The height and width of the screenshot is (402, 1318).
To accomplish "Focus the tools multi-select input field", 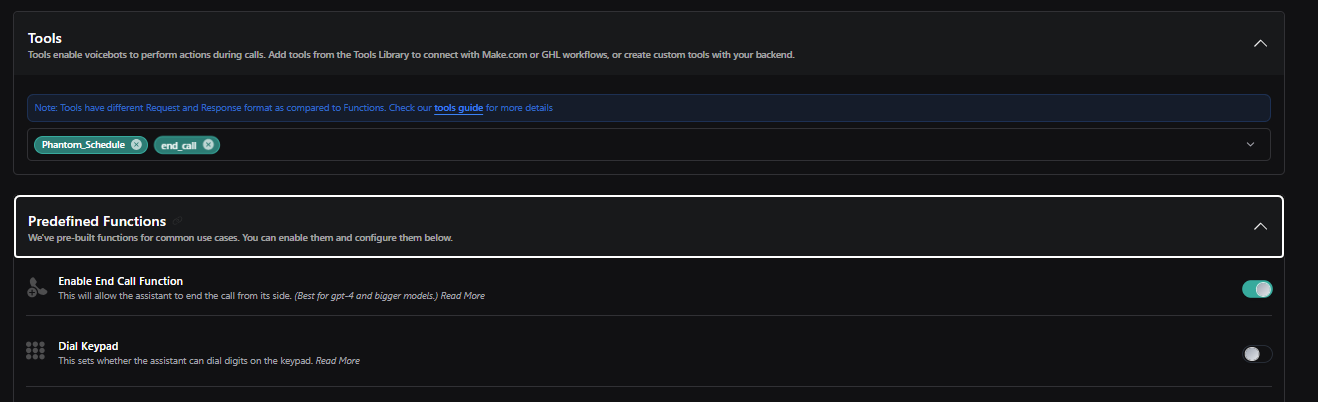I will click(649, 144).
